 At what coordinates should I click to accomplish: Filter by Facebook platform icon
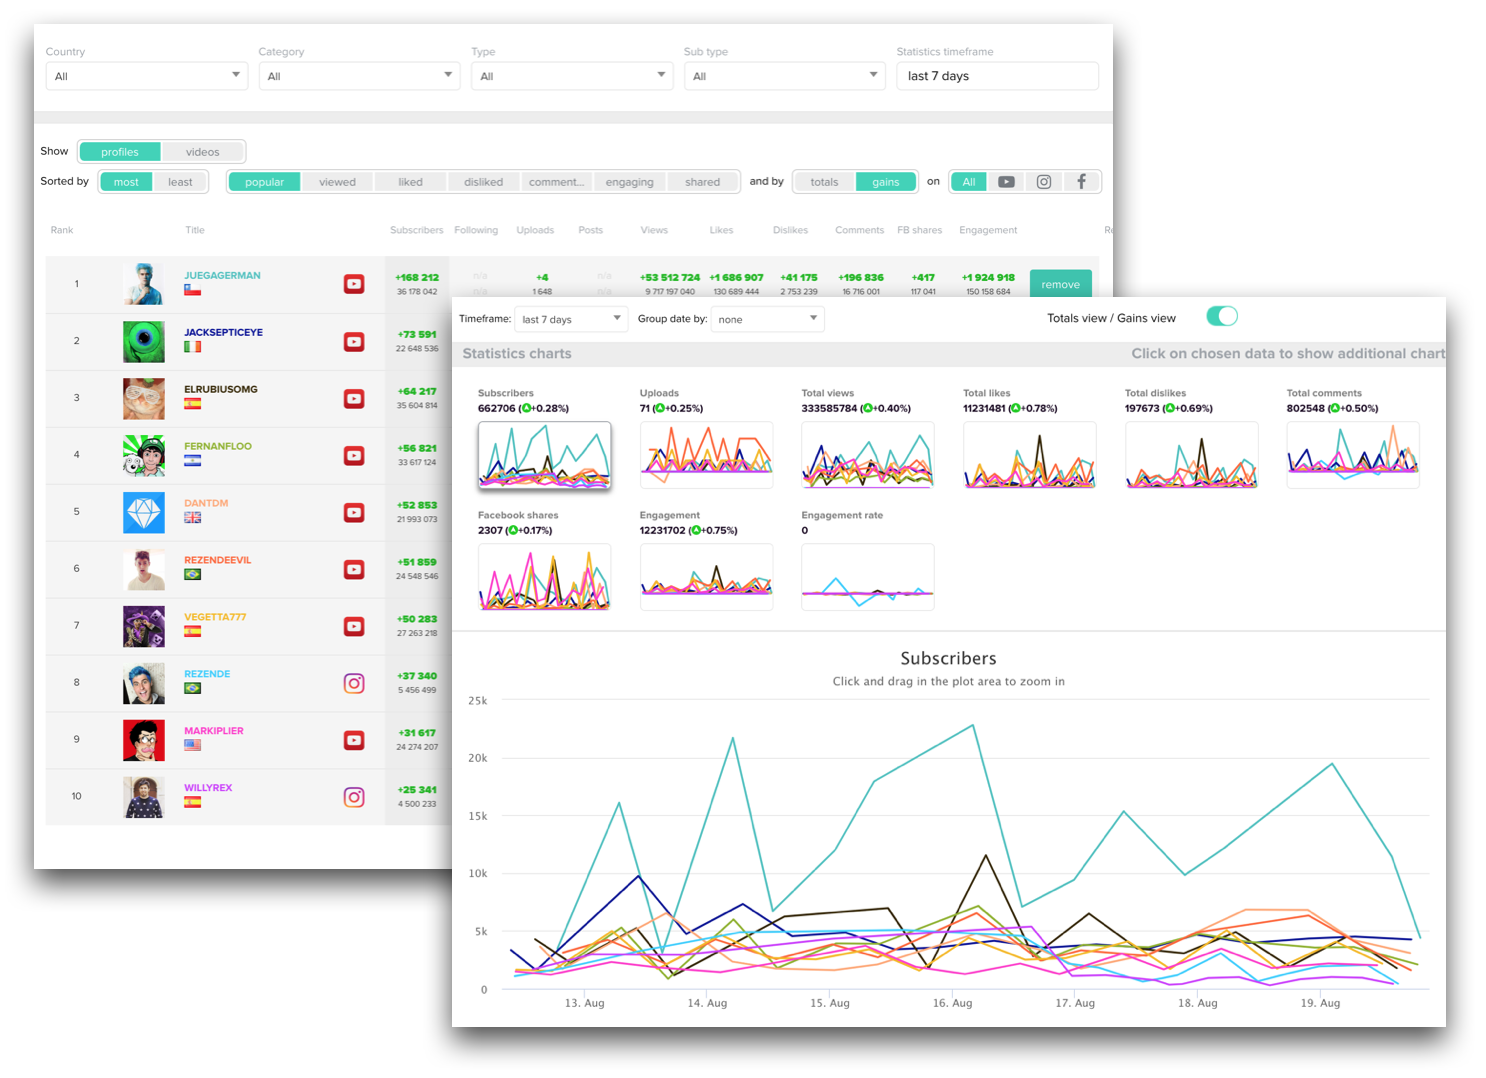(x=1081, y=182)
